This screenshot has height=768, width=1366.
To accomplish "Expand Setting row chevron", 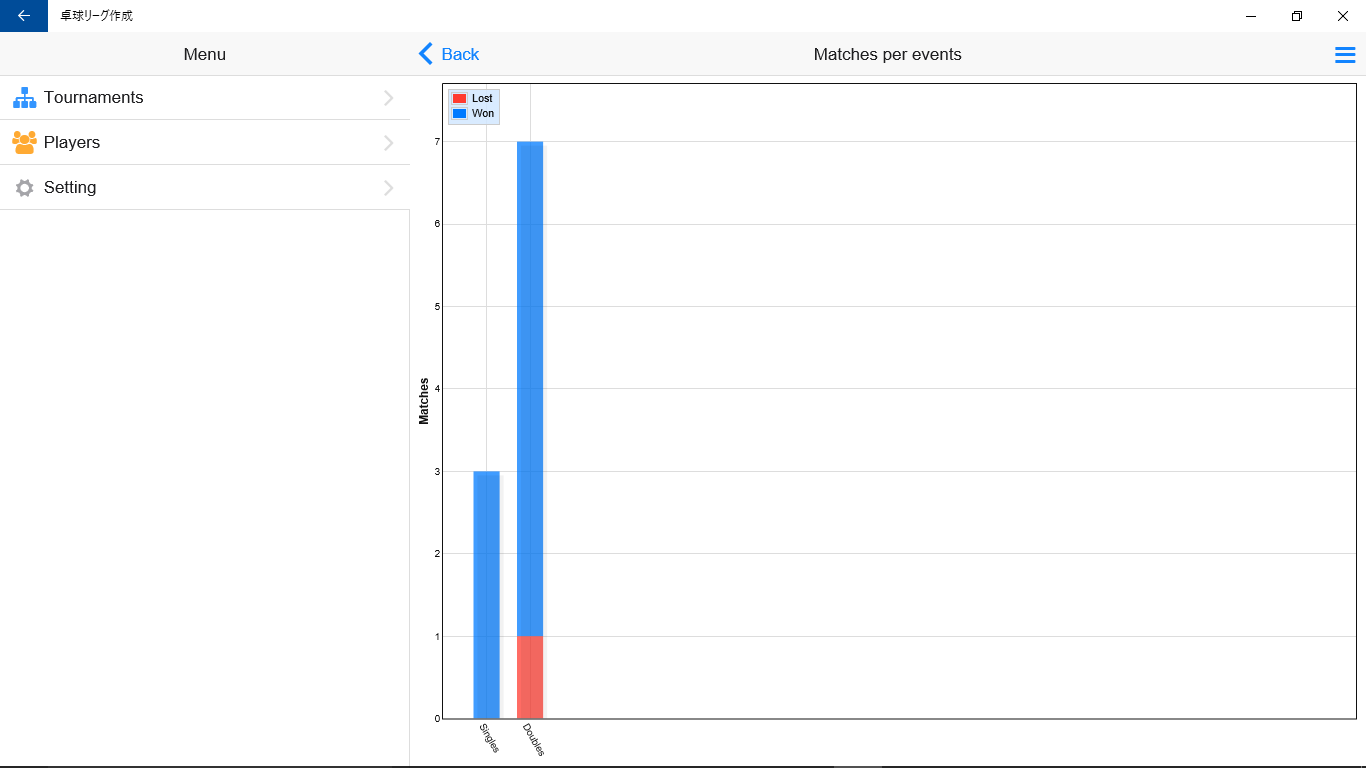I will pyautogui.click(x=389, y=188).
